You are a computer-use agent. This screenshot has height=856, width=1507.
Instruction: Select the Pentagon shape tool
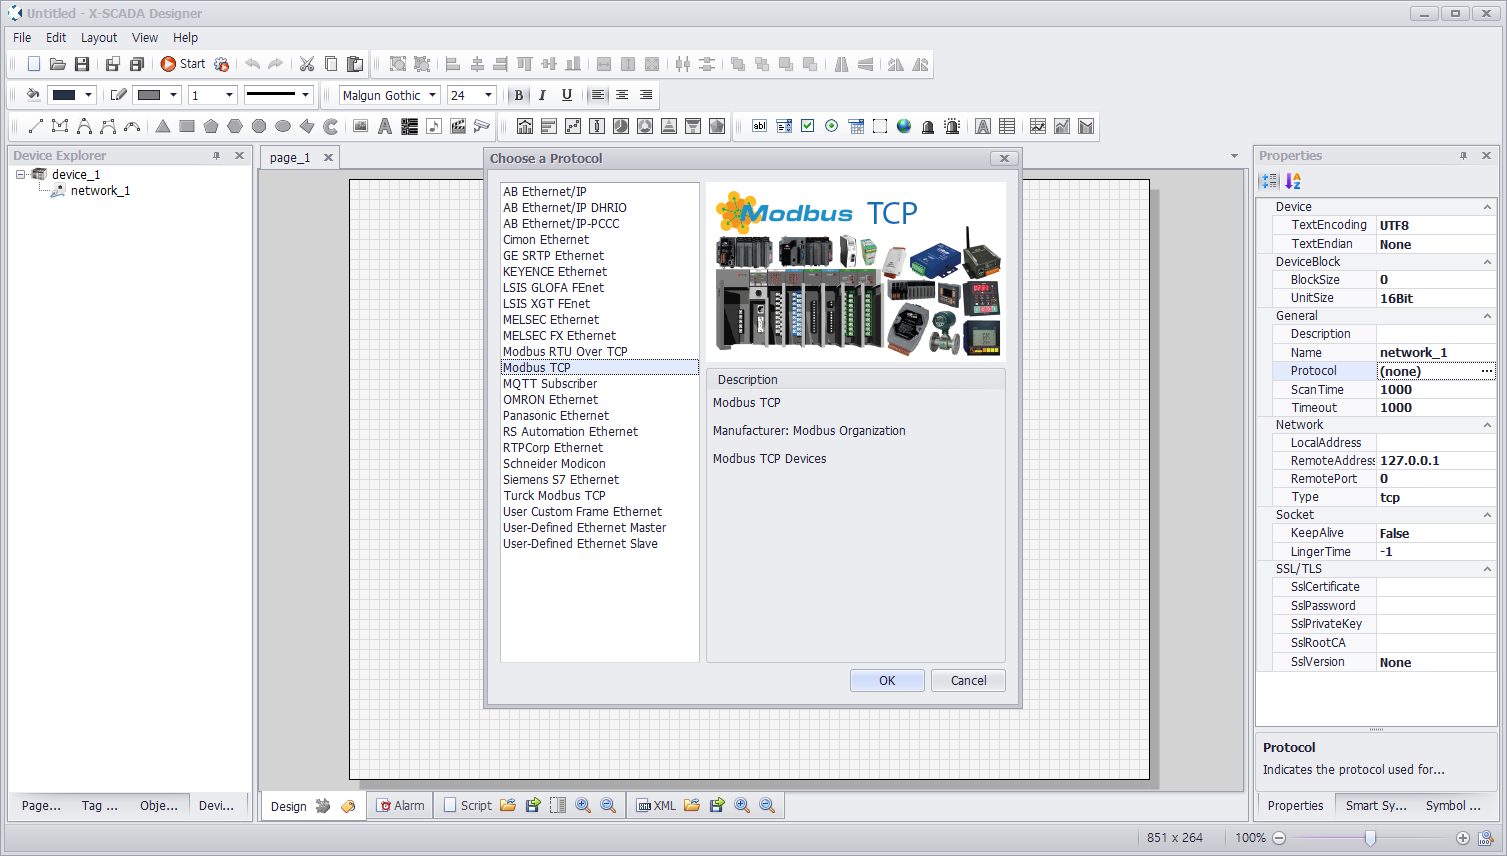coord(211,126)
